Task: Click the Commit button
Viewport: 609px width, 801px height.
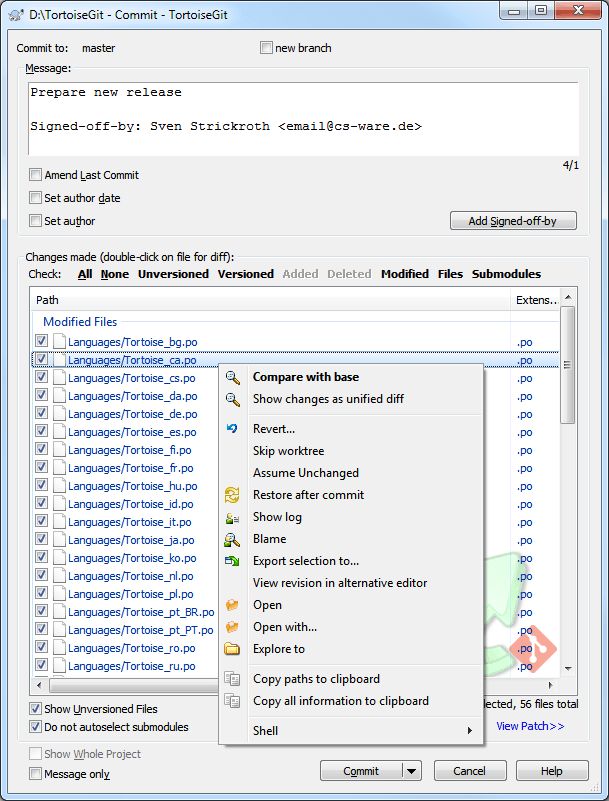Action: point(361,771)
